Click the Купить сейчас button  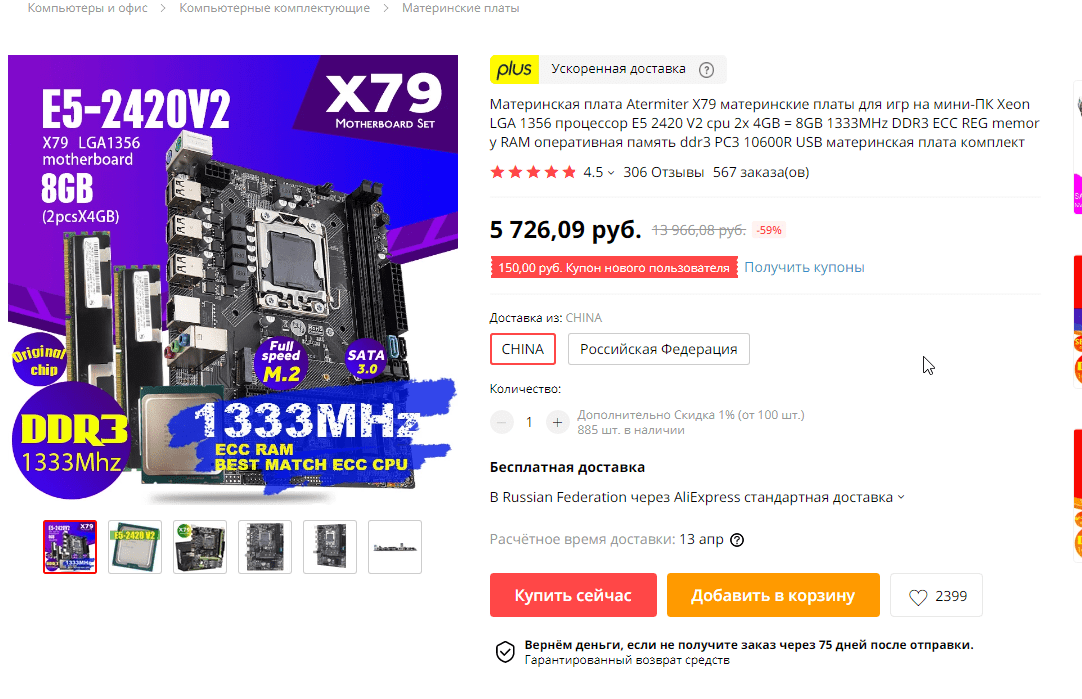click(x=573, y=595)
